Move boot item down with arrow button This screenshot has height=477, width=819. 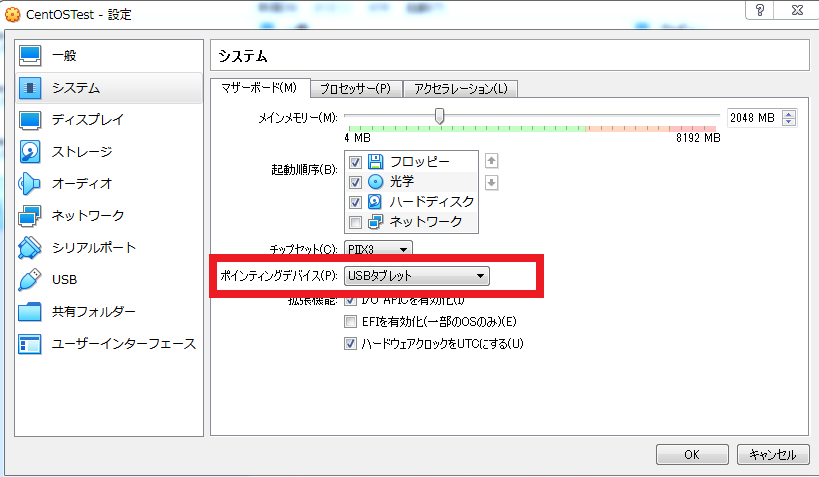pos(491,183)
